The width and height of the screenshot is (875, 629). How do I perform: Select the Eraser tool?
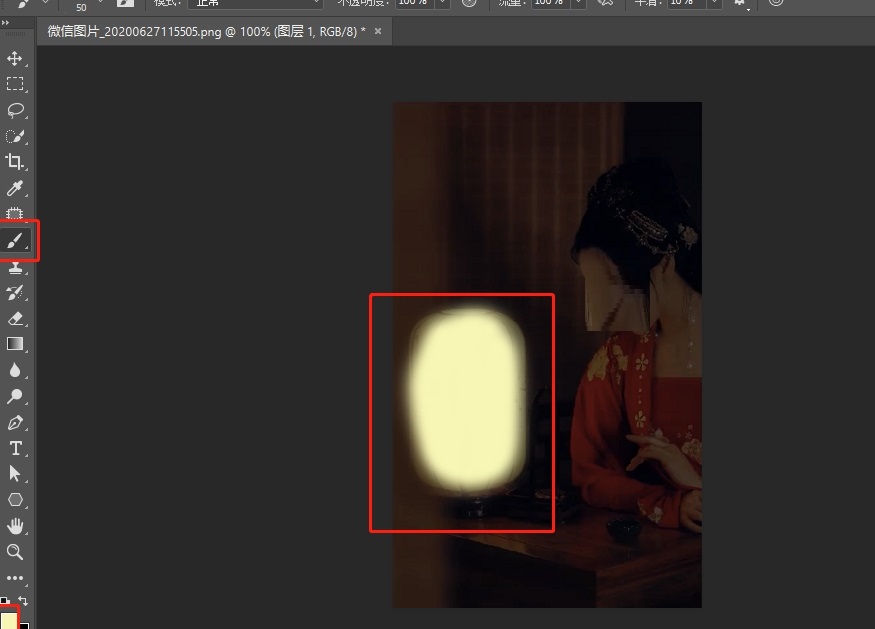point(15,318)
